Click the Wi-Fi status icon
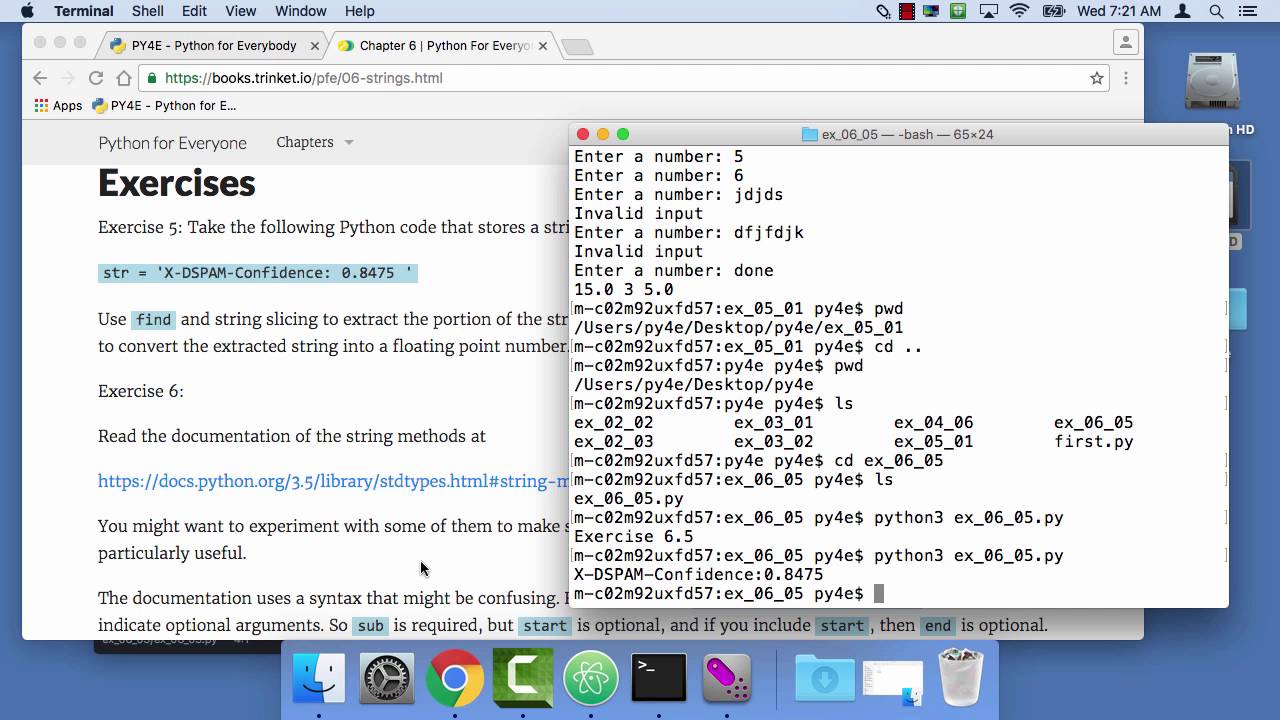Screen dimensions: 1280x720 [1020, 11]
